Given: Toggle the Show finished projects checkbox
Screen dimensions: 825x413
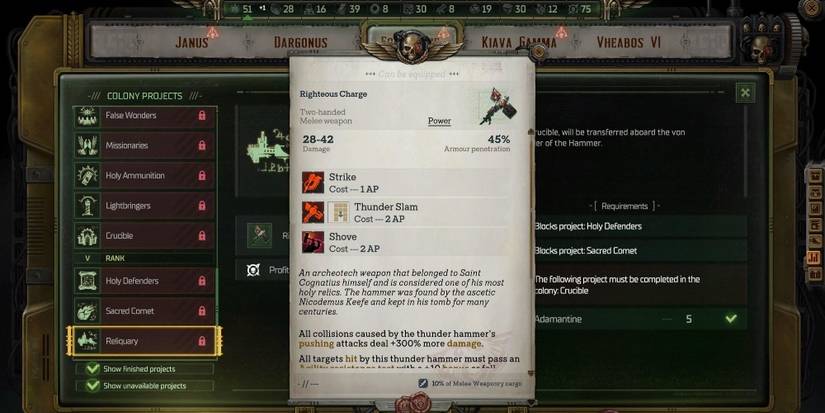Looking at the screenshot, I should point(93,369).
